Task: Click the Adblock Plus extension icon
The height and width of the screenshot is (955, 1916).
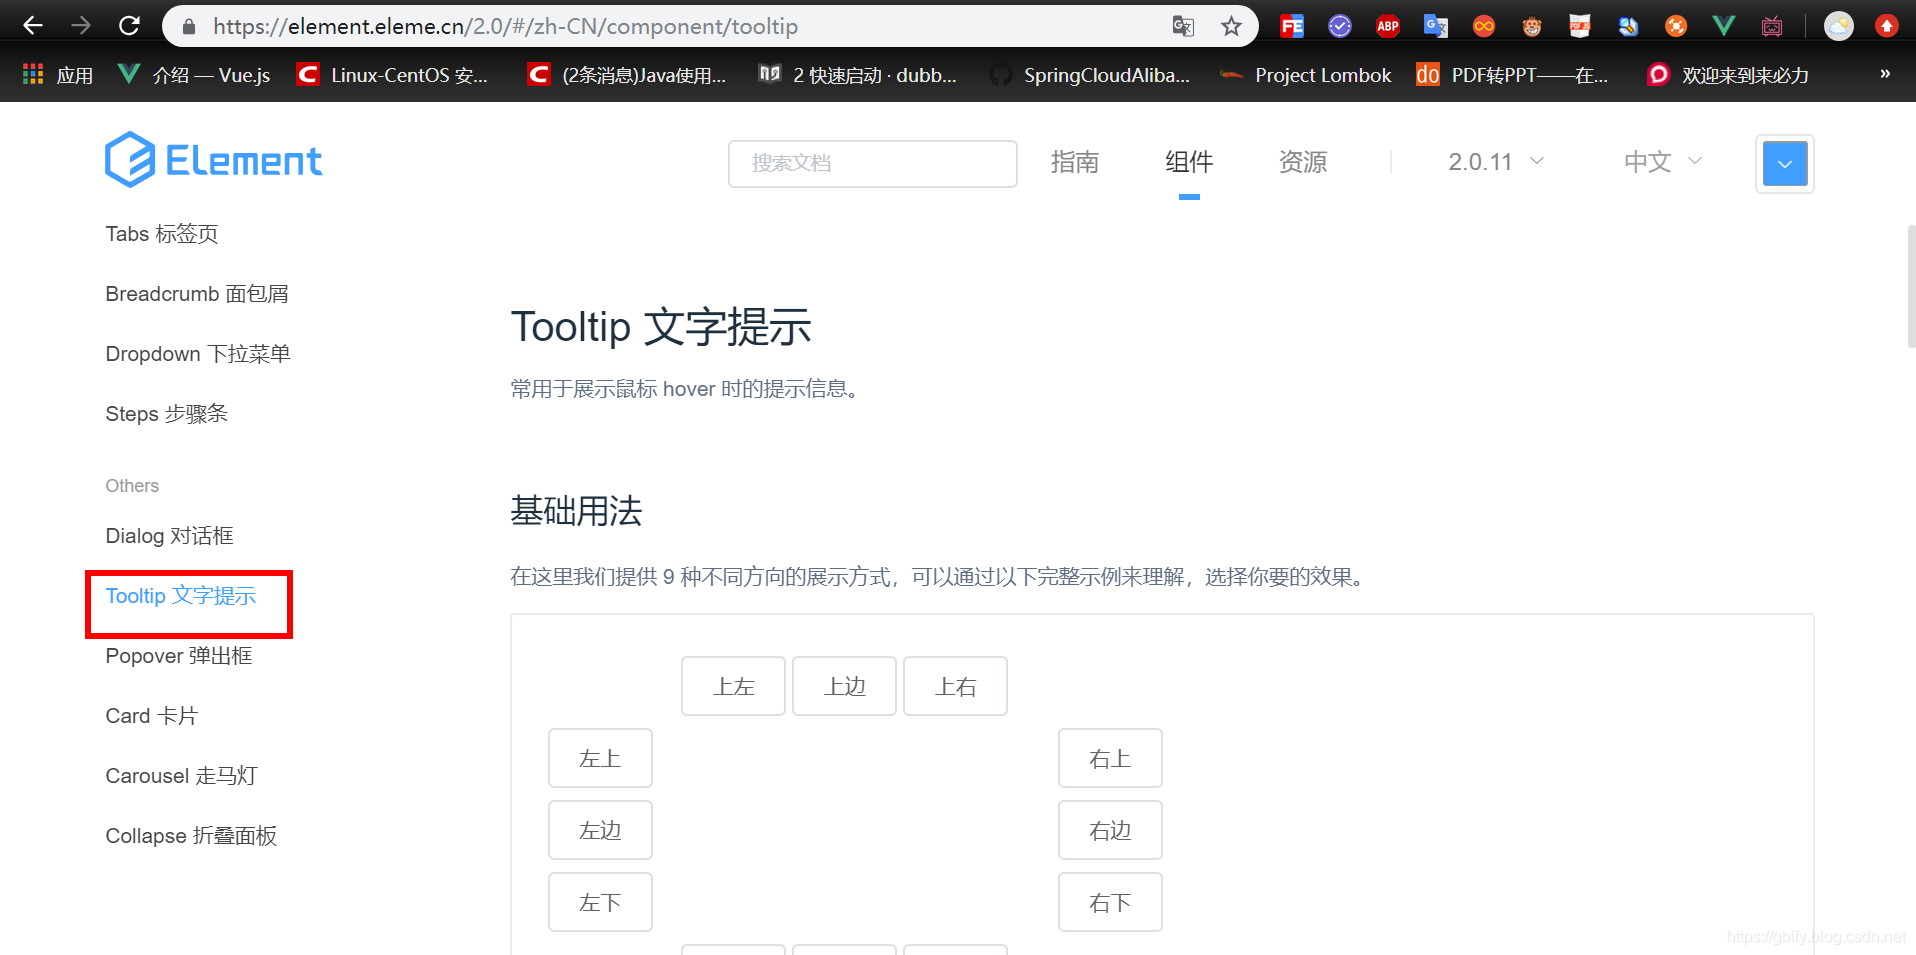Action: 1387,26
